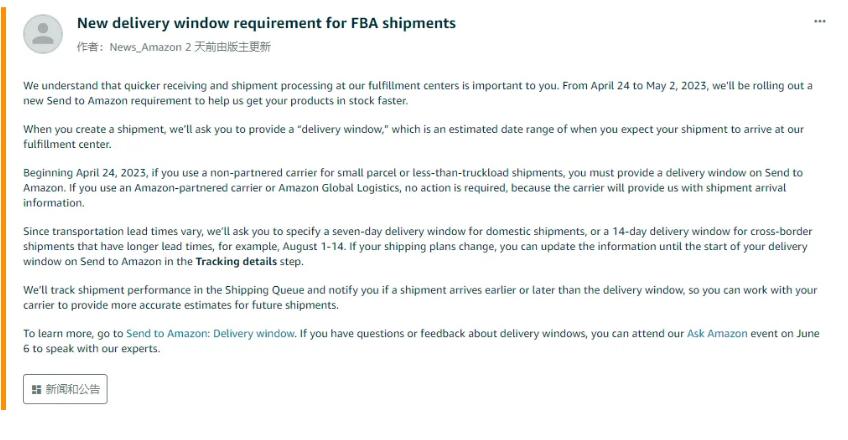
Task: Open the three-dot more options menu
Action: click(820, 22)
